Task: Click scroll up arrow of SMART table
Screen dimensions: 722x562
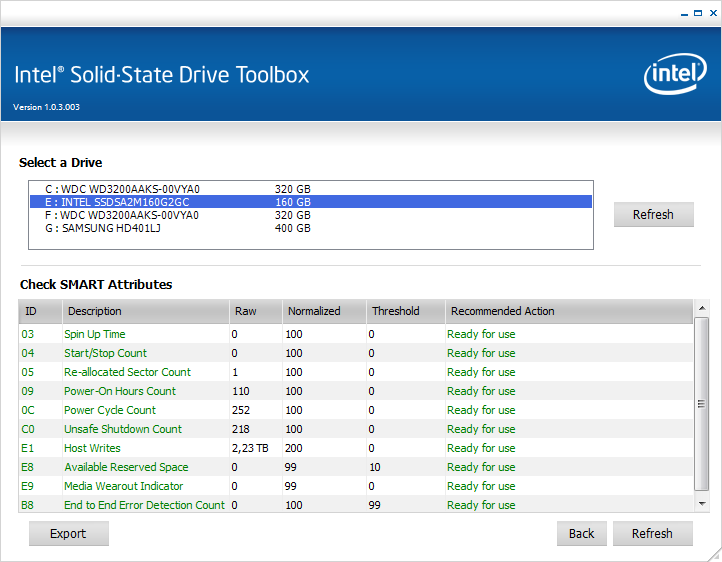Action: 702,308
